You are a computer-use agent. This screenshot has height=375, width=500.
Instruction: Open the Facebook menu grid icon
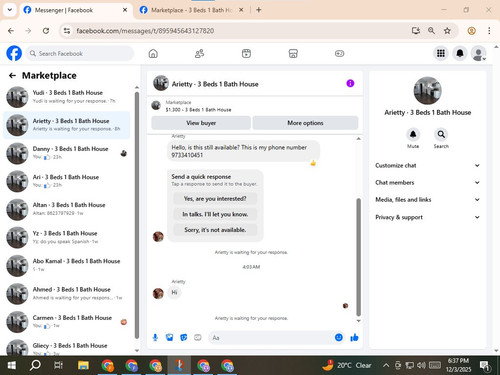tap(441, 53)
